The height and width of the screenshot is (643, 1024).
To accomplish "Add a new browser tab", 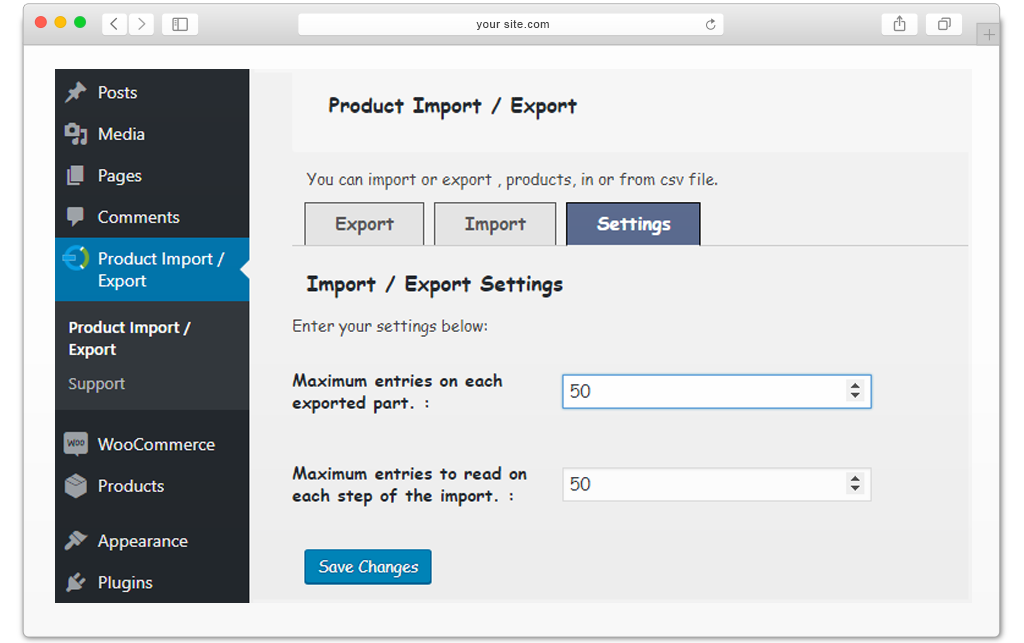I will tap(989, 35).
